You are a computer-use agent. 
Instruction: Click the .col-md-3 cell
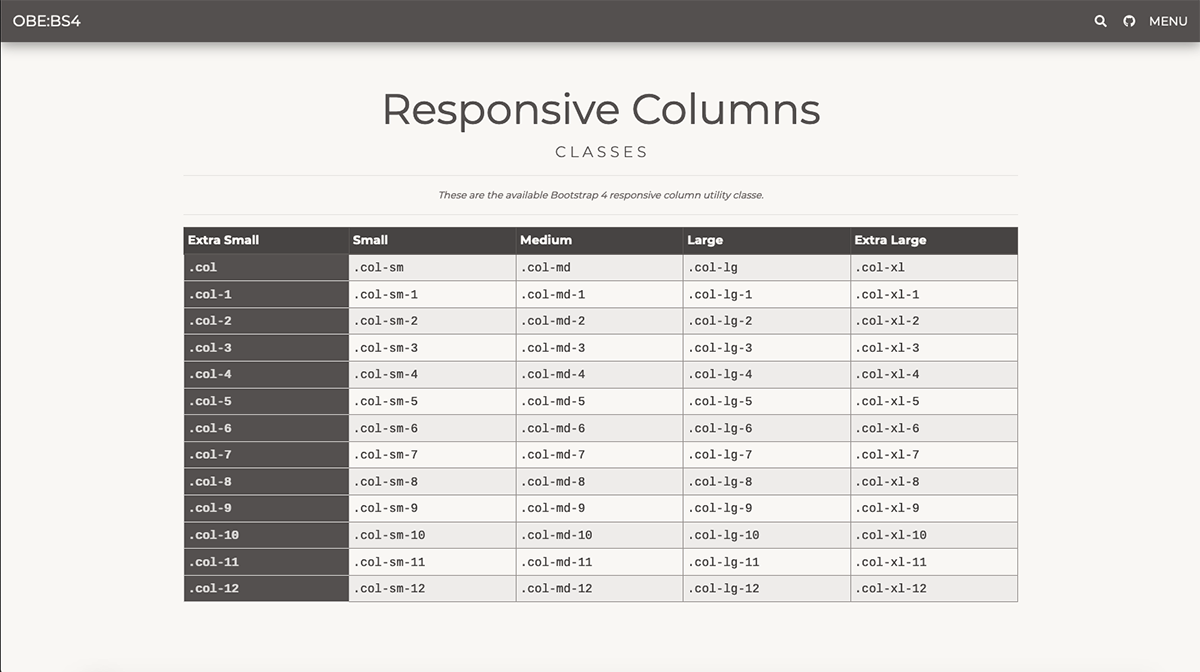(600, 348)
